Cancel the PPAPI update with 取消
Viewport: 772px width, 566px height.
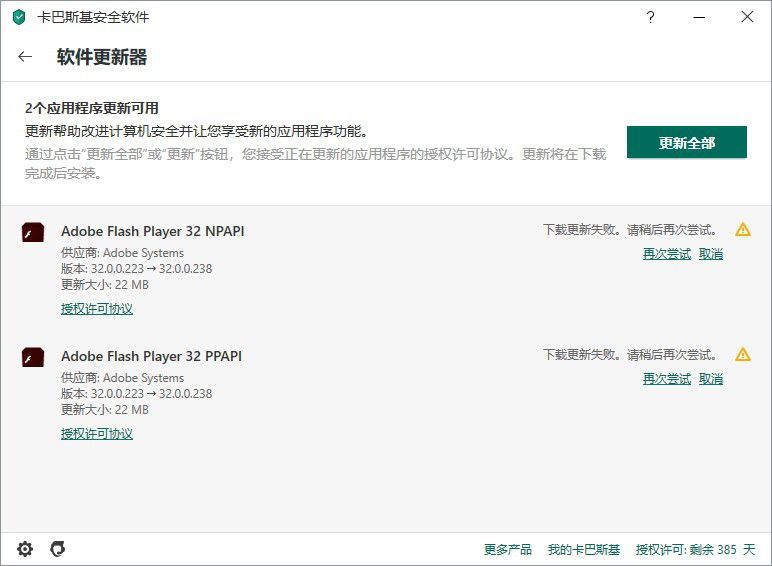tap(711, 379)
